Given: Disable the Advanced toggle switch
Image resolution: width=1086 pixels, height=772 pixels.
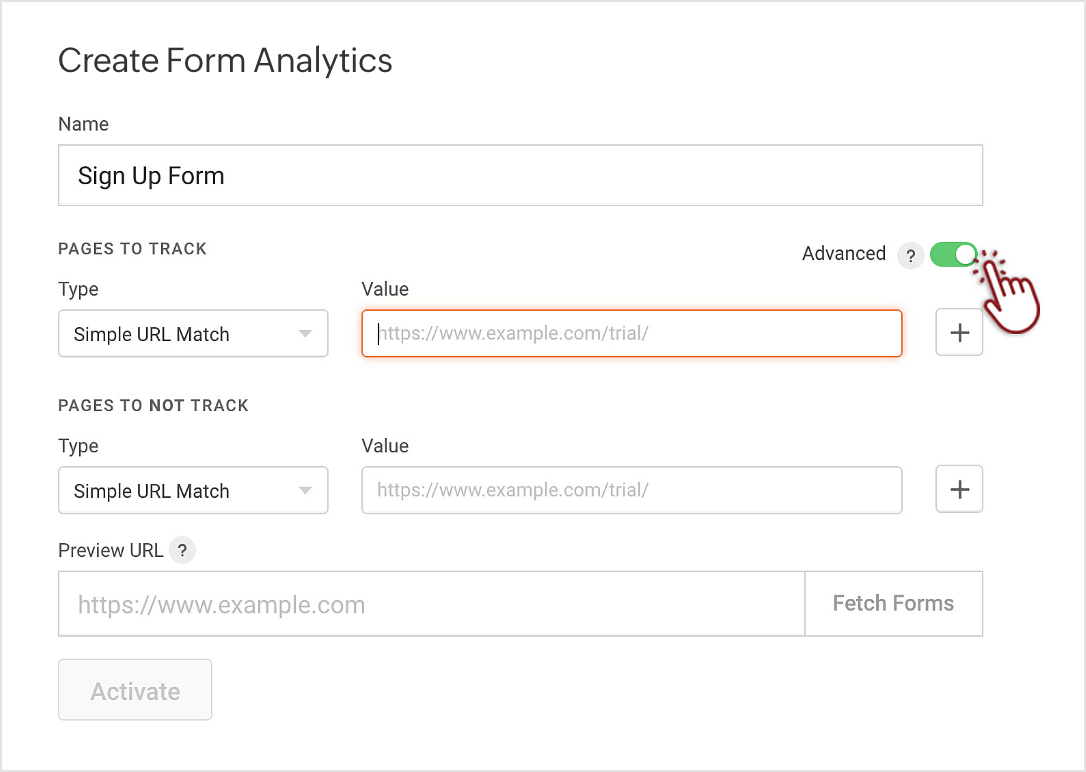Looking at the screenshot, I should point(953,255).
